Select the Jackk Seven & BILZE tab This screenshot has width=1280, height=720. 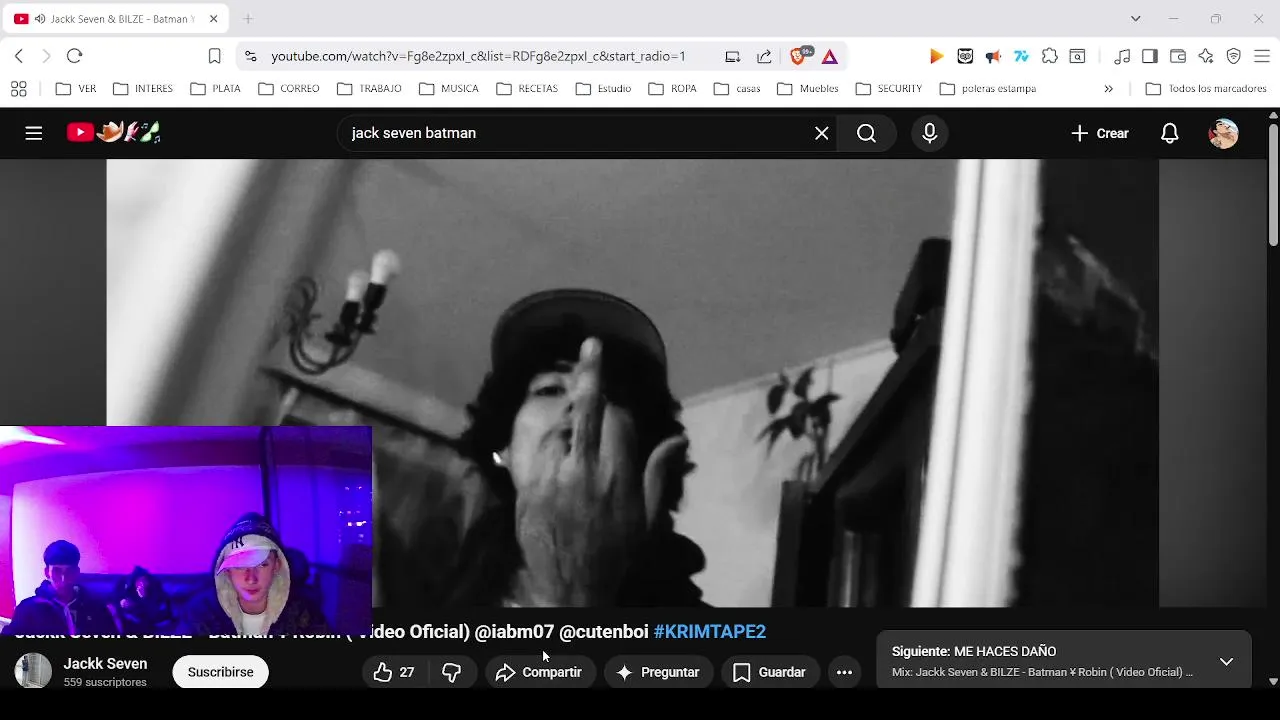(117, 18)
